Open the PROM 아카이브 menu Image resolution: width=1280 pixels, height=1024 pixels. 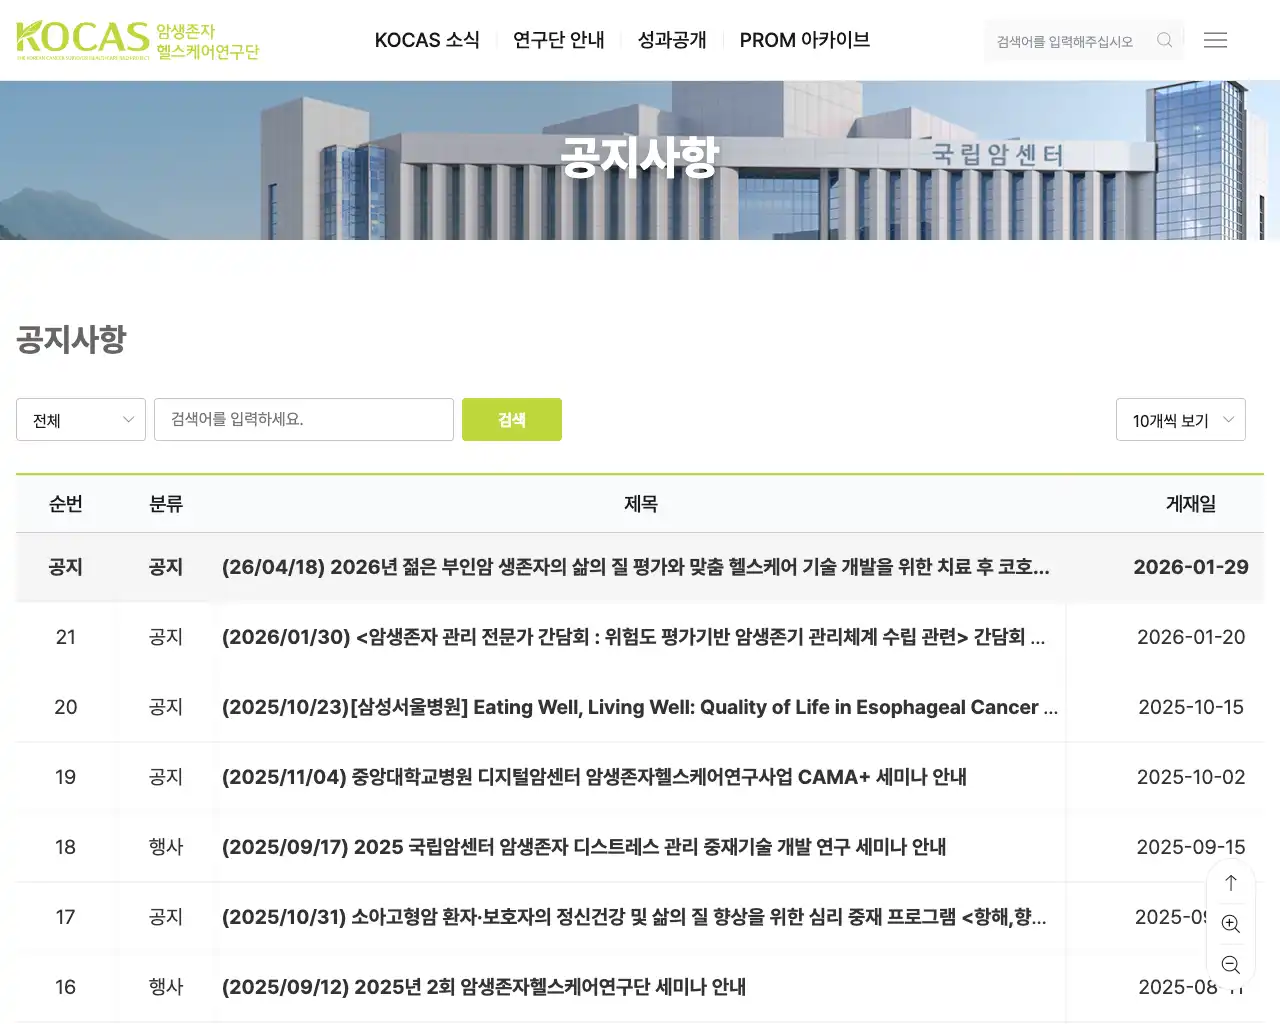click(x=804, y=40)
